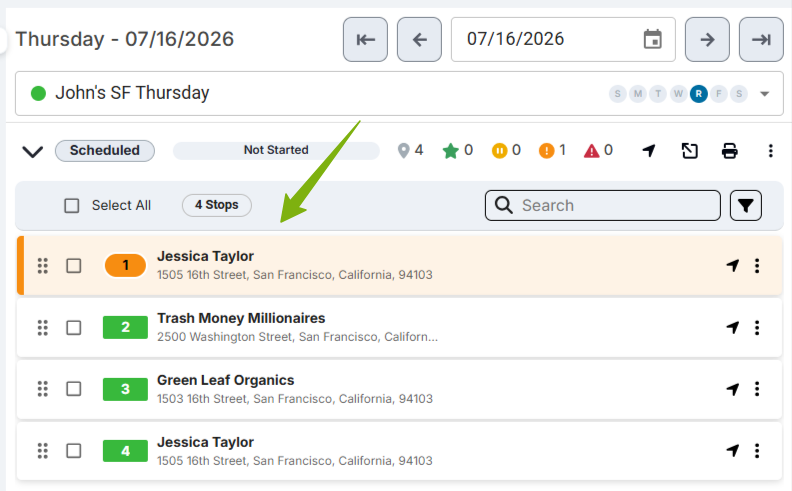Open Trash Money Millionaires stop
The image size is (792, 491).
[241, 318]
